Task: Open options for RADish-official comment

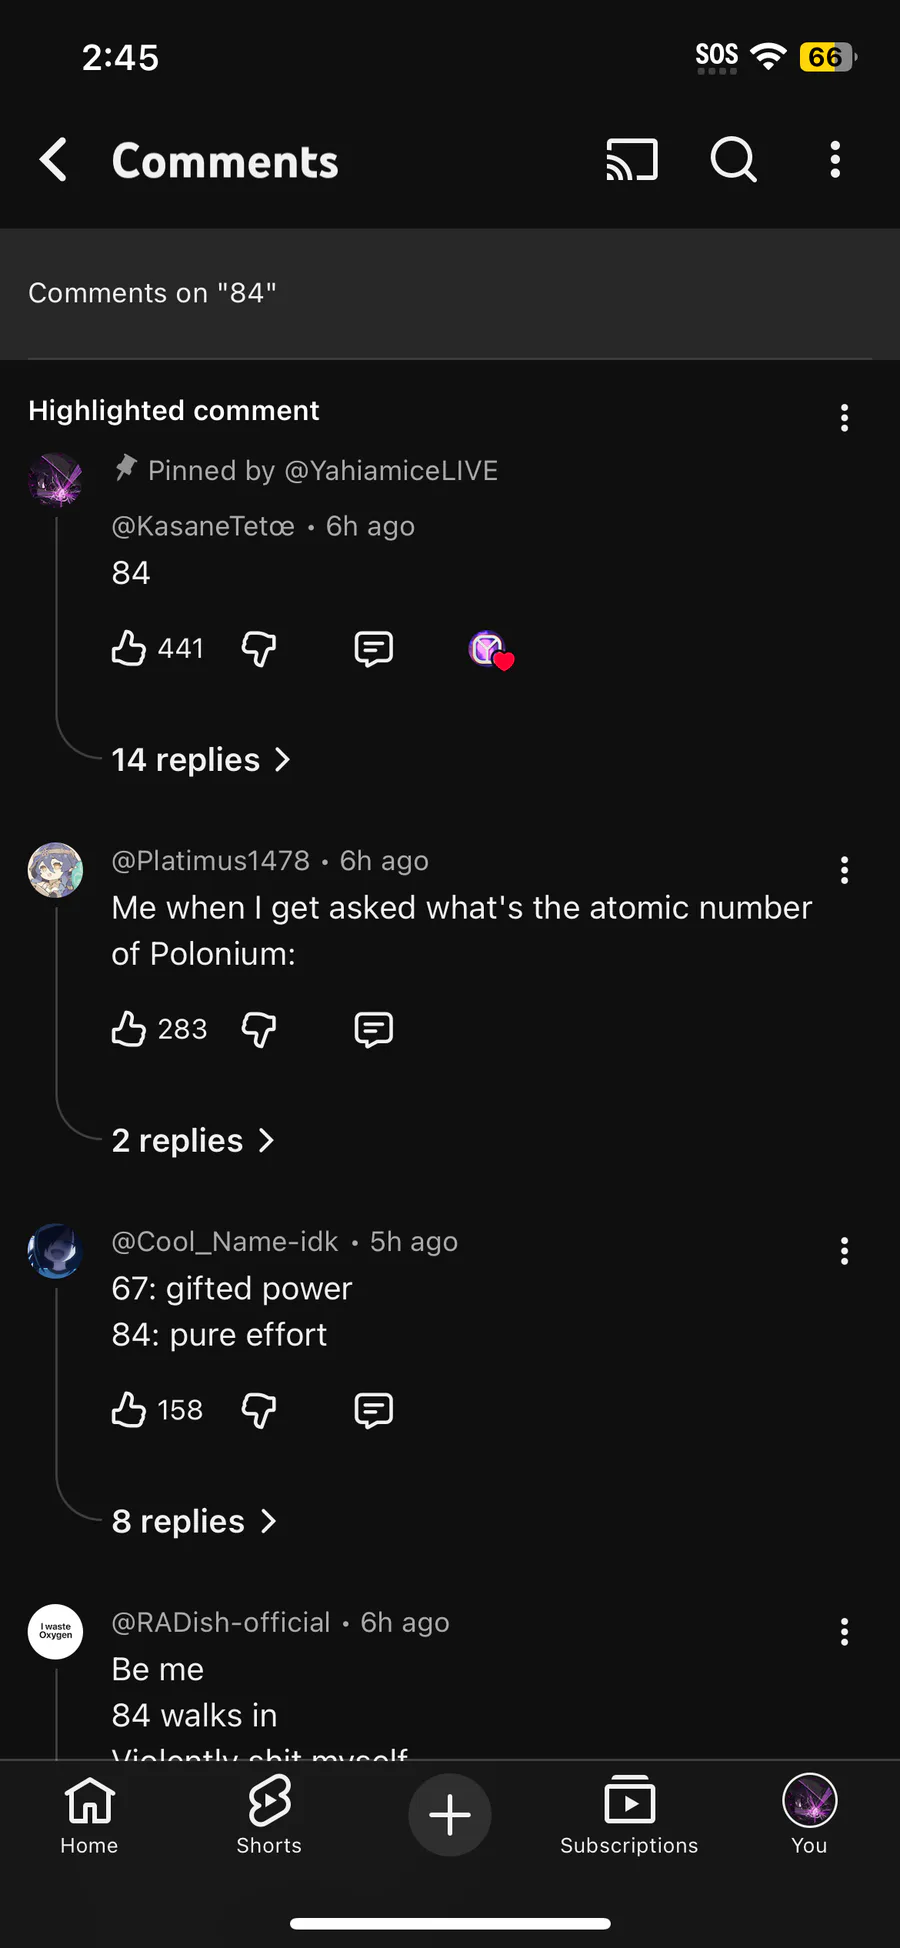Action: coord(844,1632)
